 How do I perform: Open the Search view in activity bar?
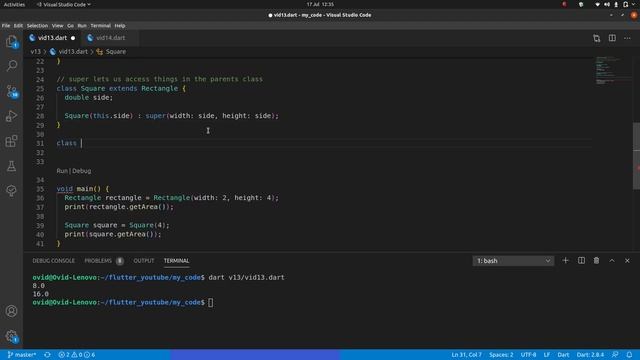[x=11, y=66]
